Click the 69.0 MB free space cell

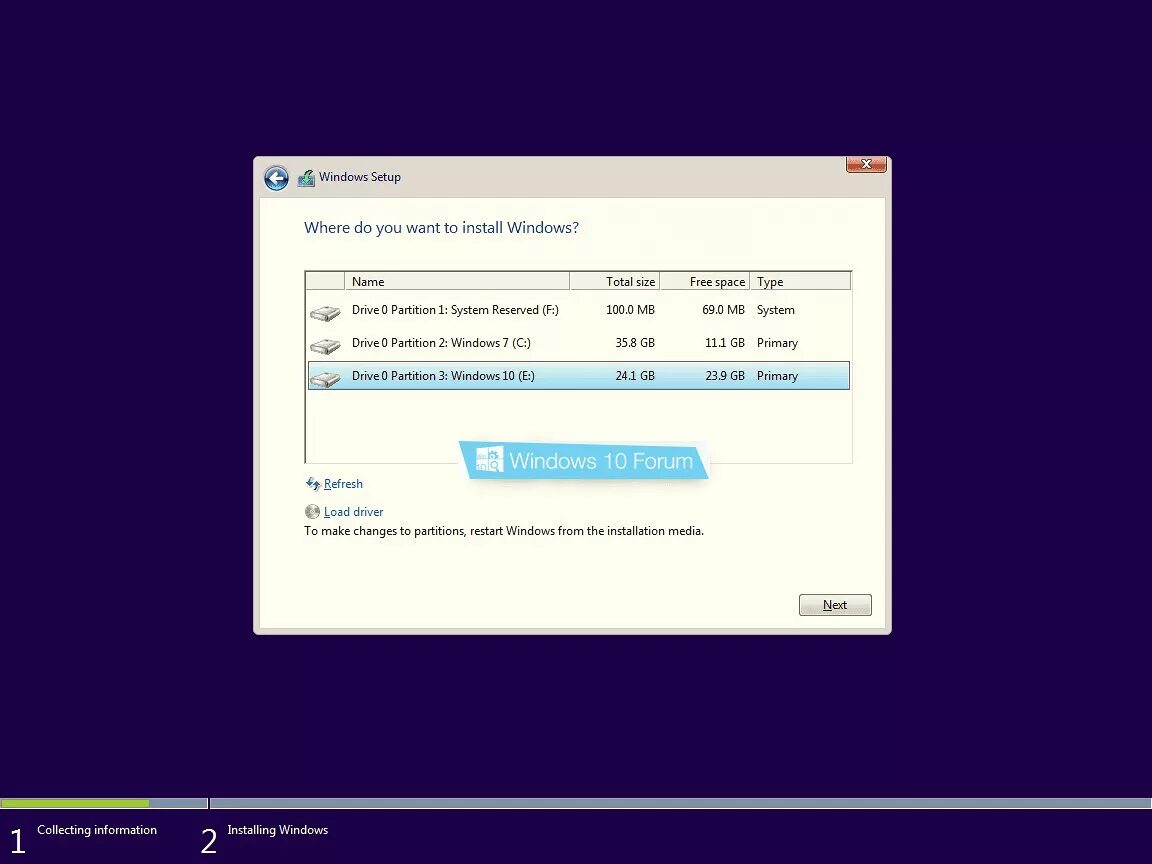pyautogui.click(x=723, y=310)
